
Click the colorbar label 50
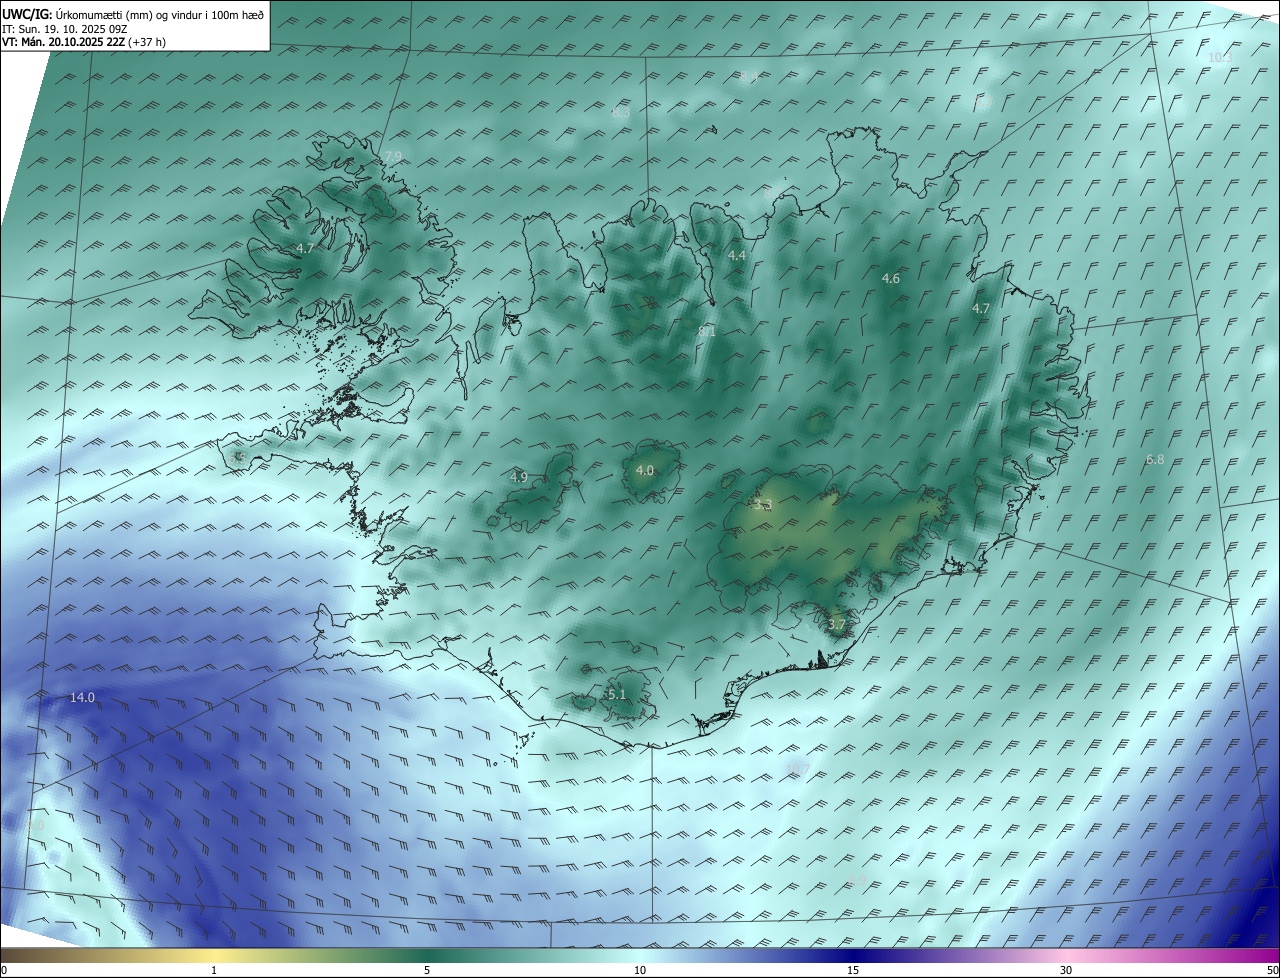[x=1272, y=970]
